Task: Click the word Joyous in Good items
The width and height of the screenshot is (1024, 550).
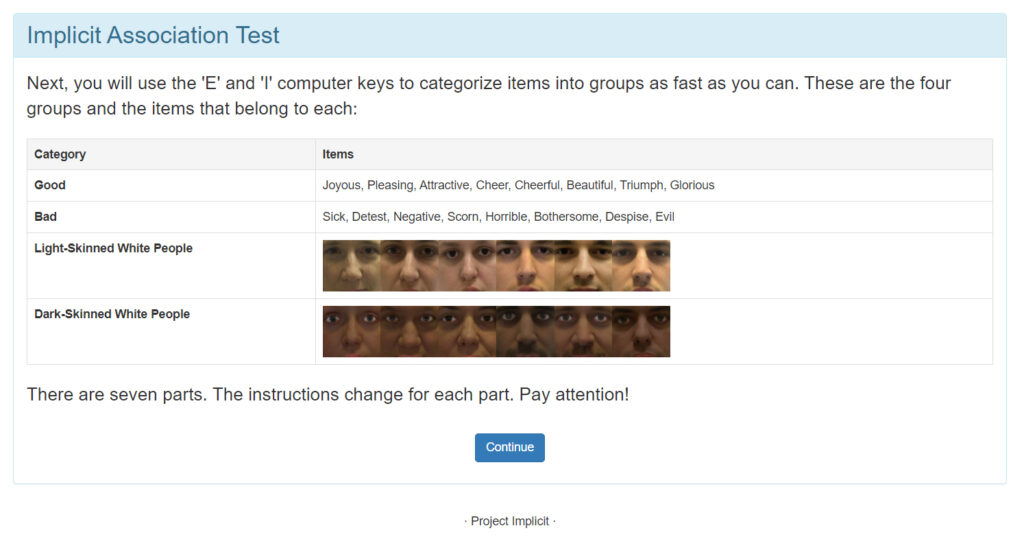Action: point(341,185)
